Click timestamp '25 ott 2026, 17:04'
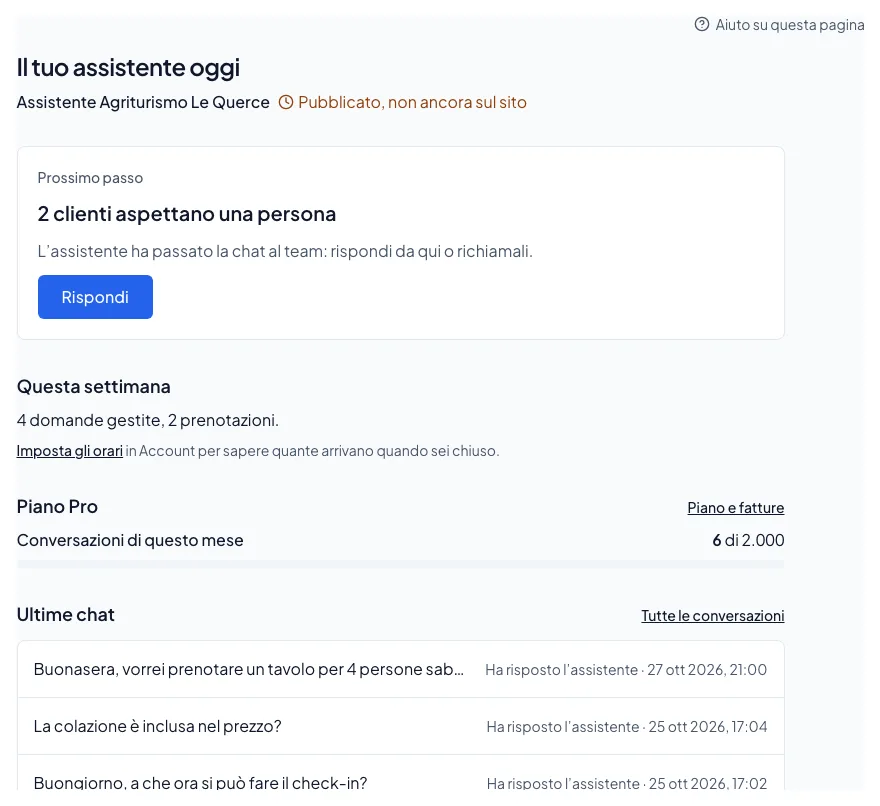The height and width of the screenshot is (806, 880). (x=708, y=727)
